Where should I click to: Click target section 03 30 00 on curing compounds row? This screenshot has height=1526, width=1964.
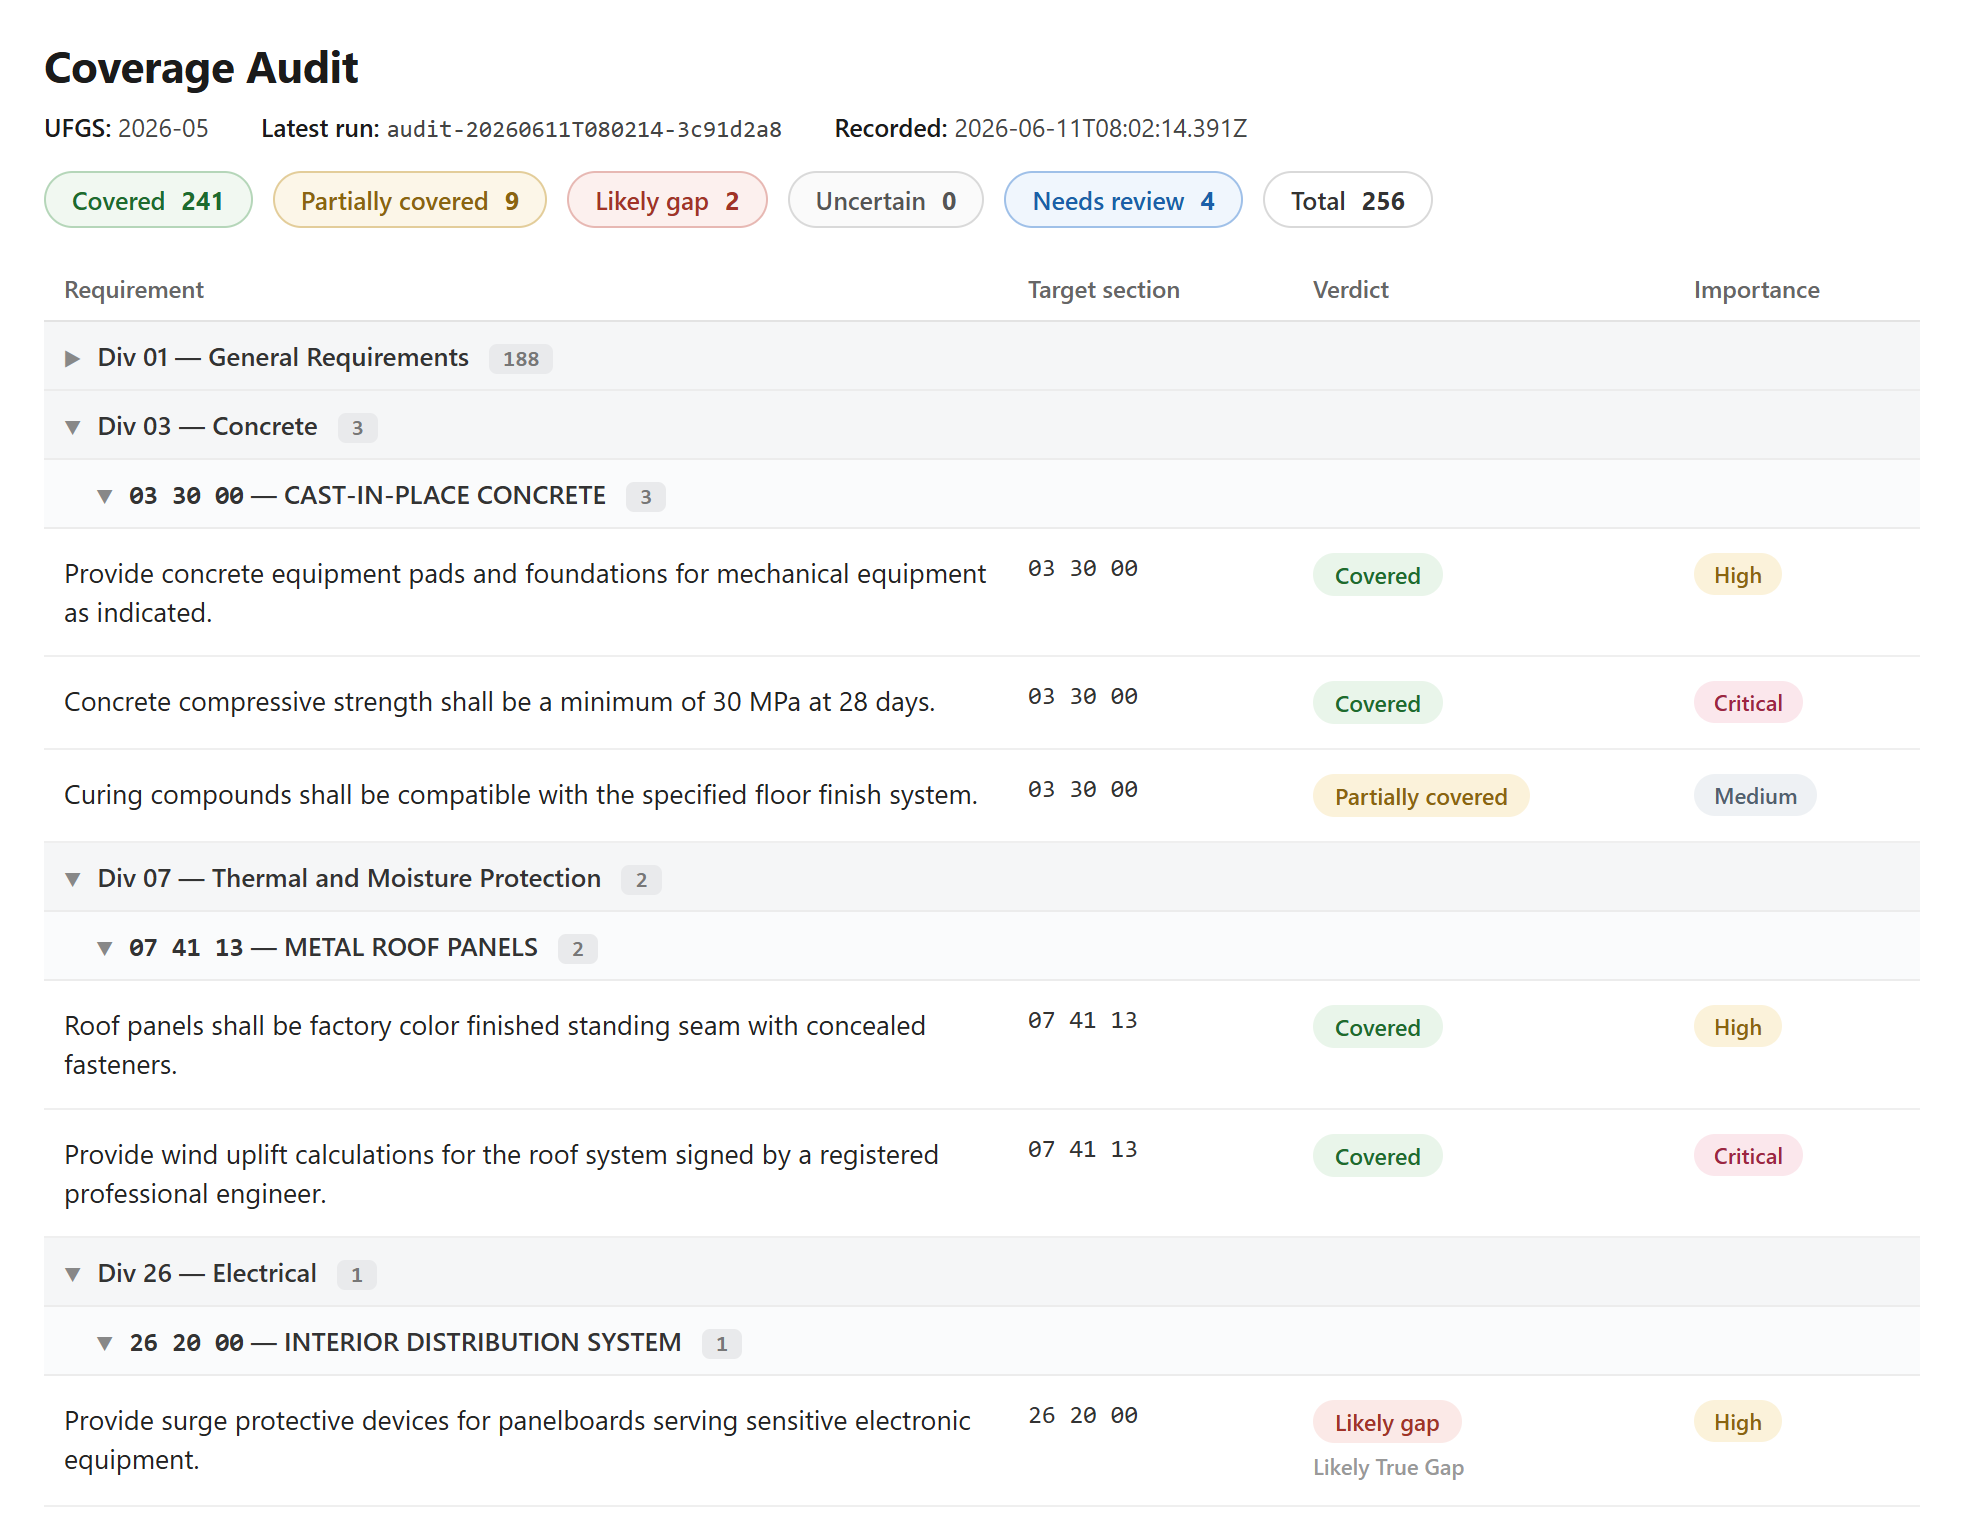point(1083,790)
